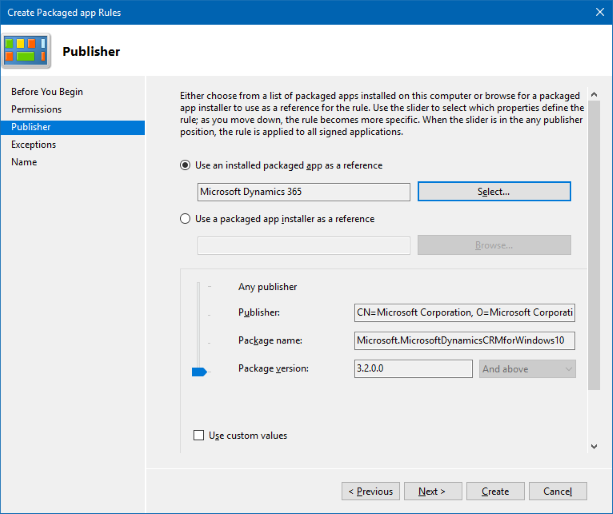Choose 'Use a packaged app installer' radio
This screenshot has height=514, width=613.
point(185,218)
